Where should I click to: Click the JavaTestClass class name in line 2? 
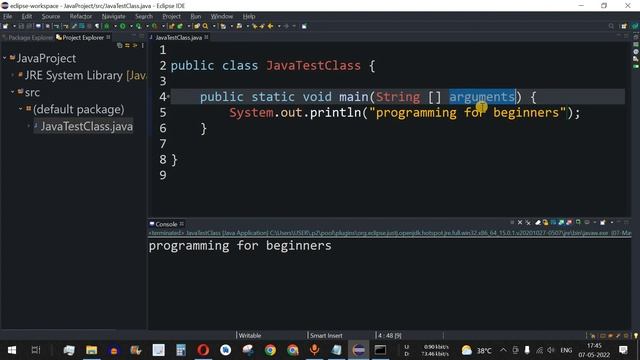point(313,66)
